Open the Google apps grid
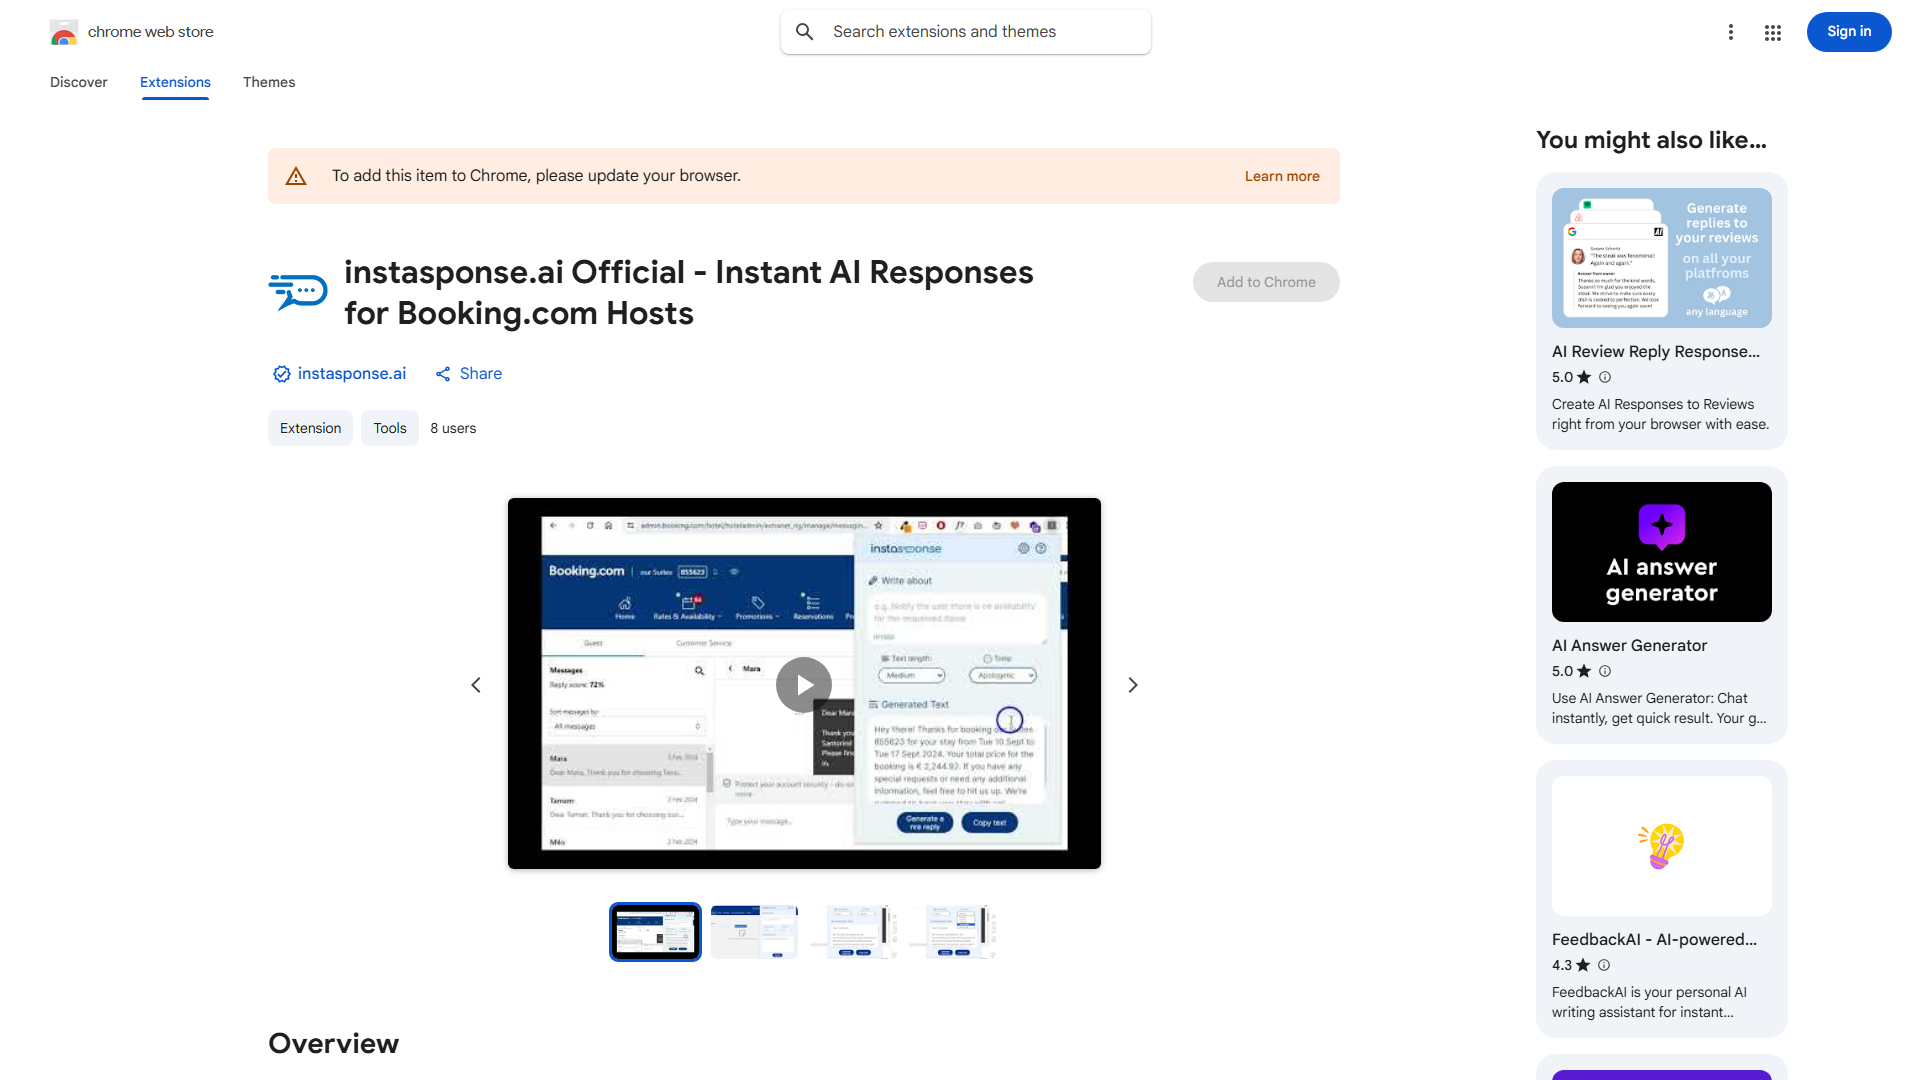 tap(1772, 31)
